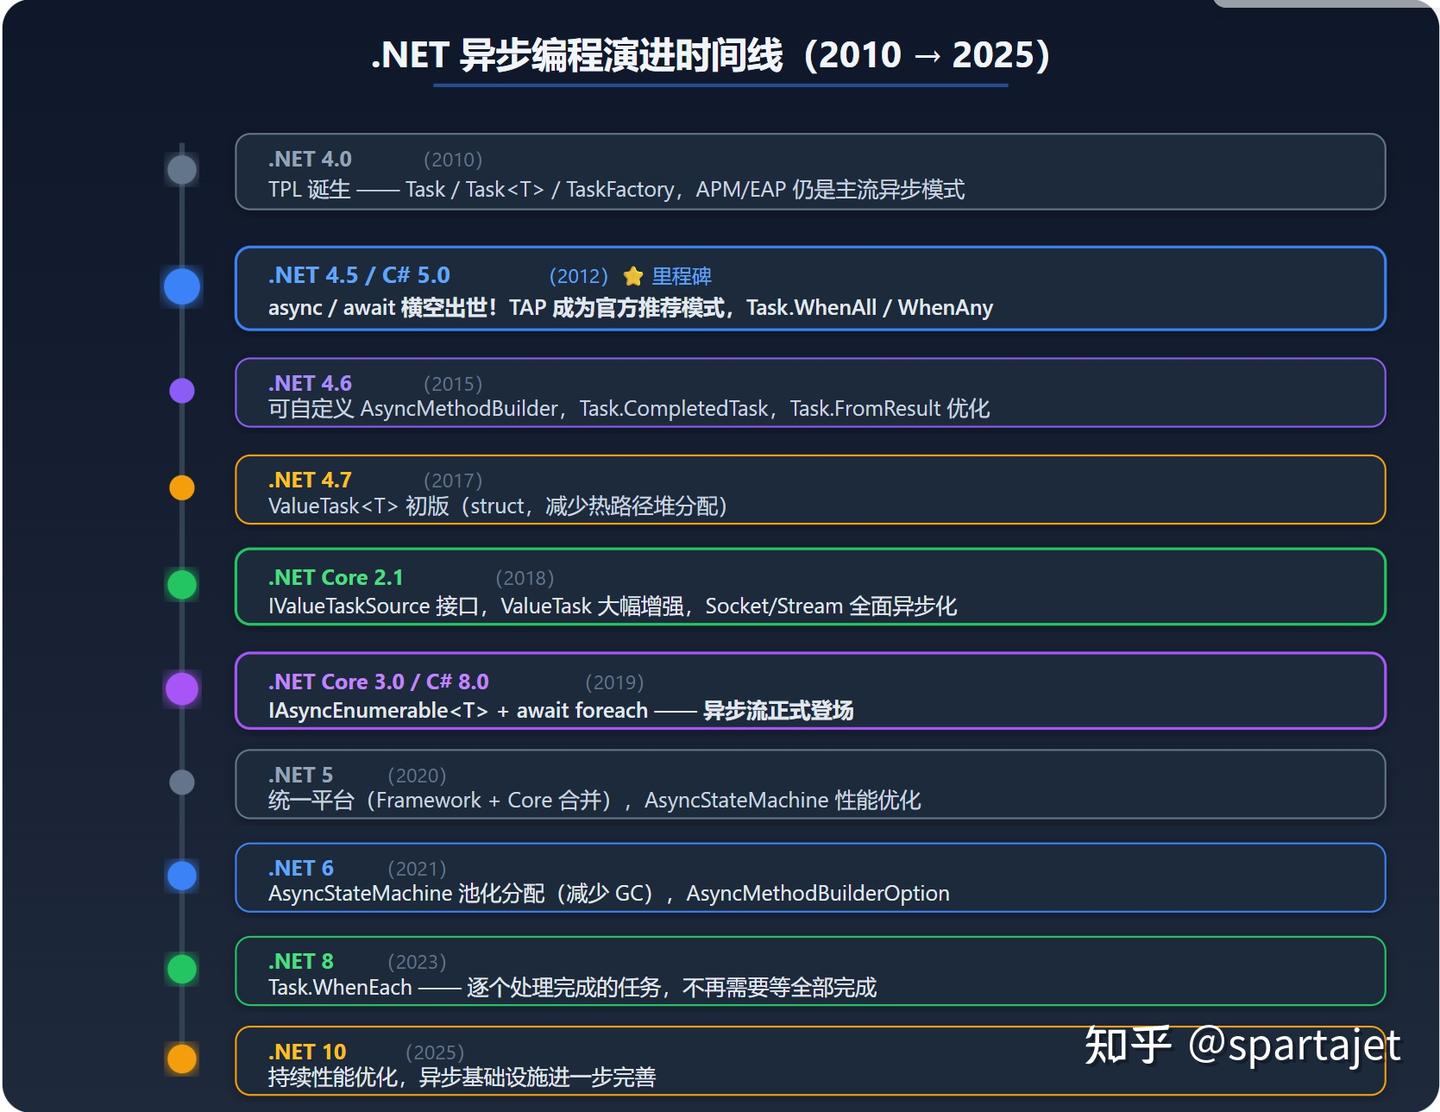This screenshot has height=1112, width=1440.
Task: Select the blue dot beside .NET 6
Action: click(182, 876)
